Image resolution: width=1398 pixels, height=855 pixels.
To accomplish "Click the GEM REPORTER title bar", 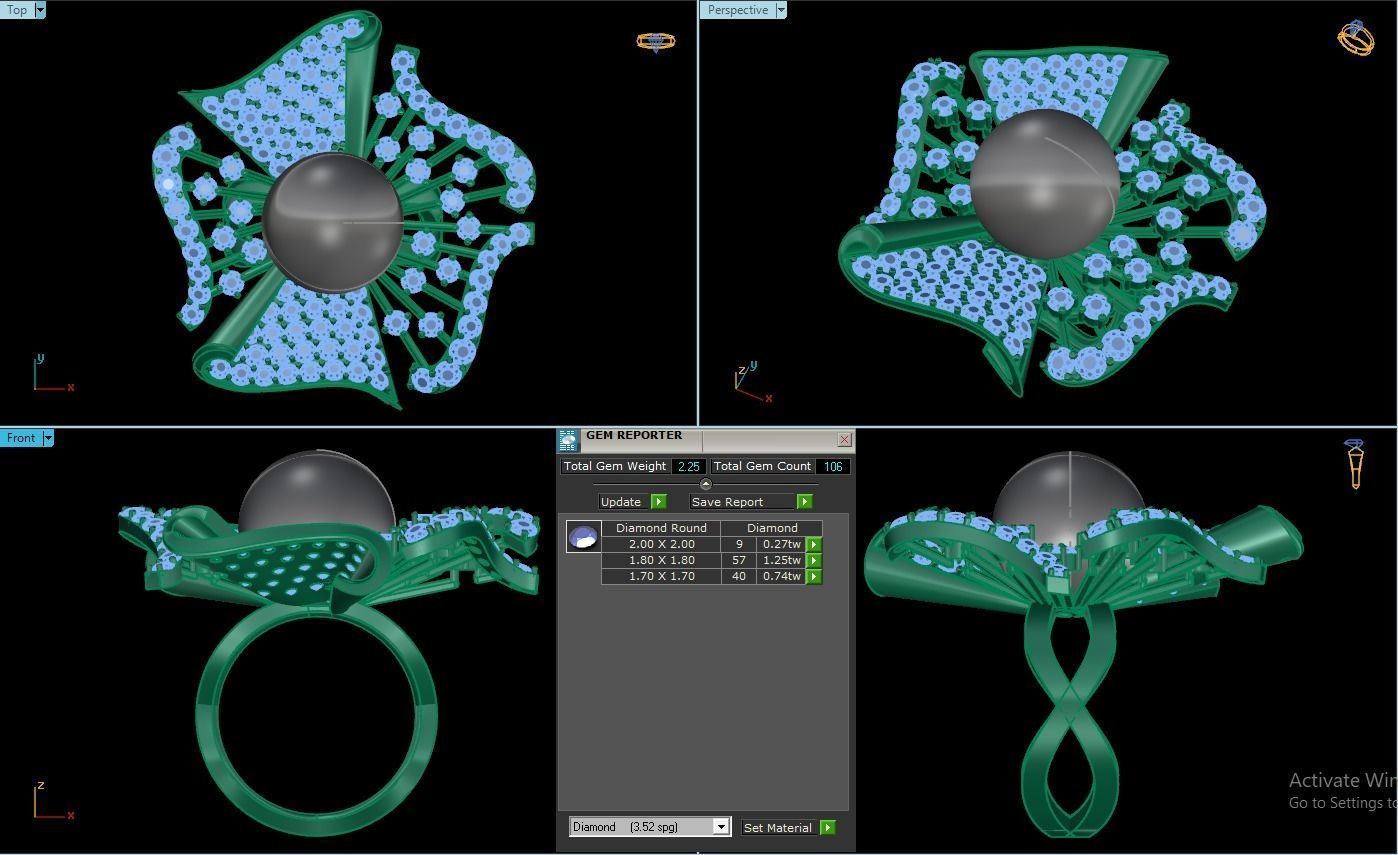I will point(706,440).
